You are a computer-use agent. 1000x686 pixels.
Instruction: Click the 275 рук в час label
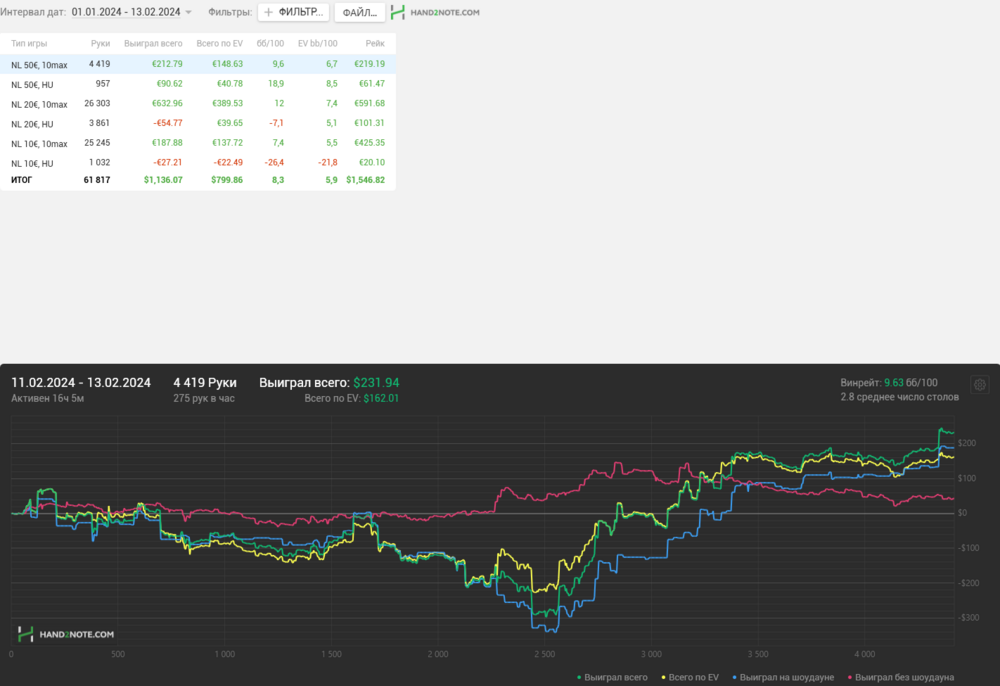[204, 398]
